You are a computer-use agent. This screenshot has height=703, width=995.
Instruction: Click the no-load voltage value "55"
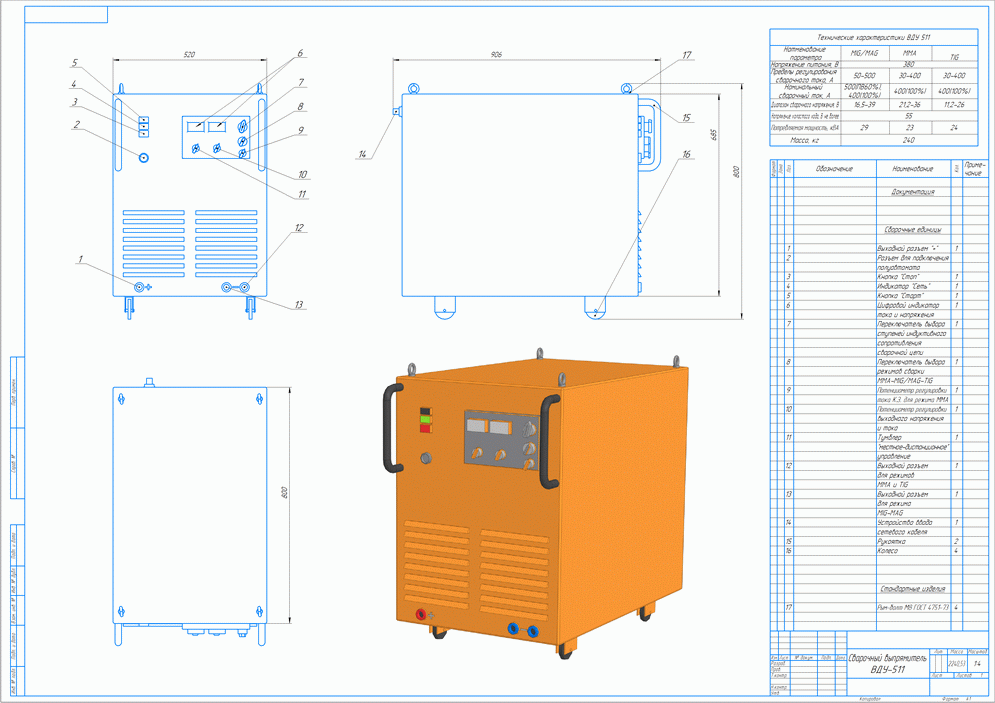909,116
